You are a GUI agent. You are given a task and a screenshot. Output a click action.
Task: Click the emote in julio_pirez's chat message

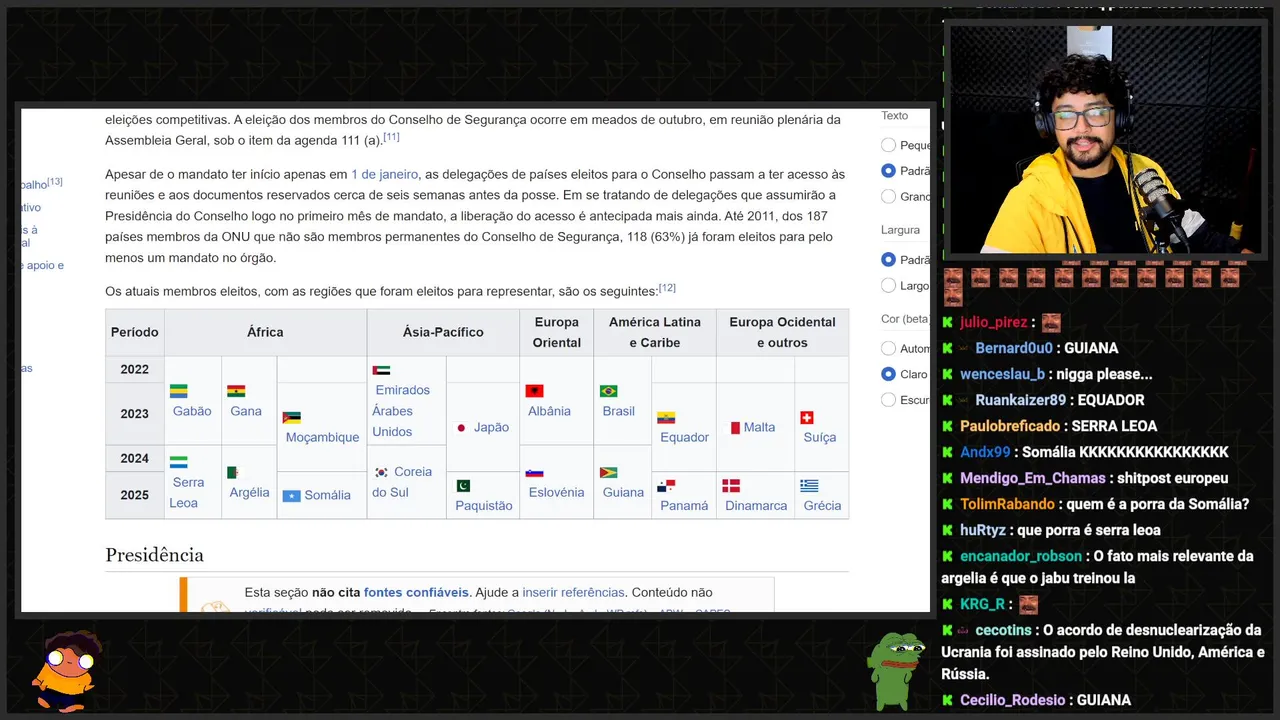[1051, 322]
